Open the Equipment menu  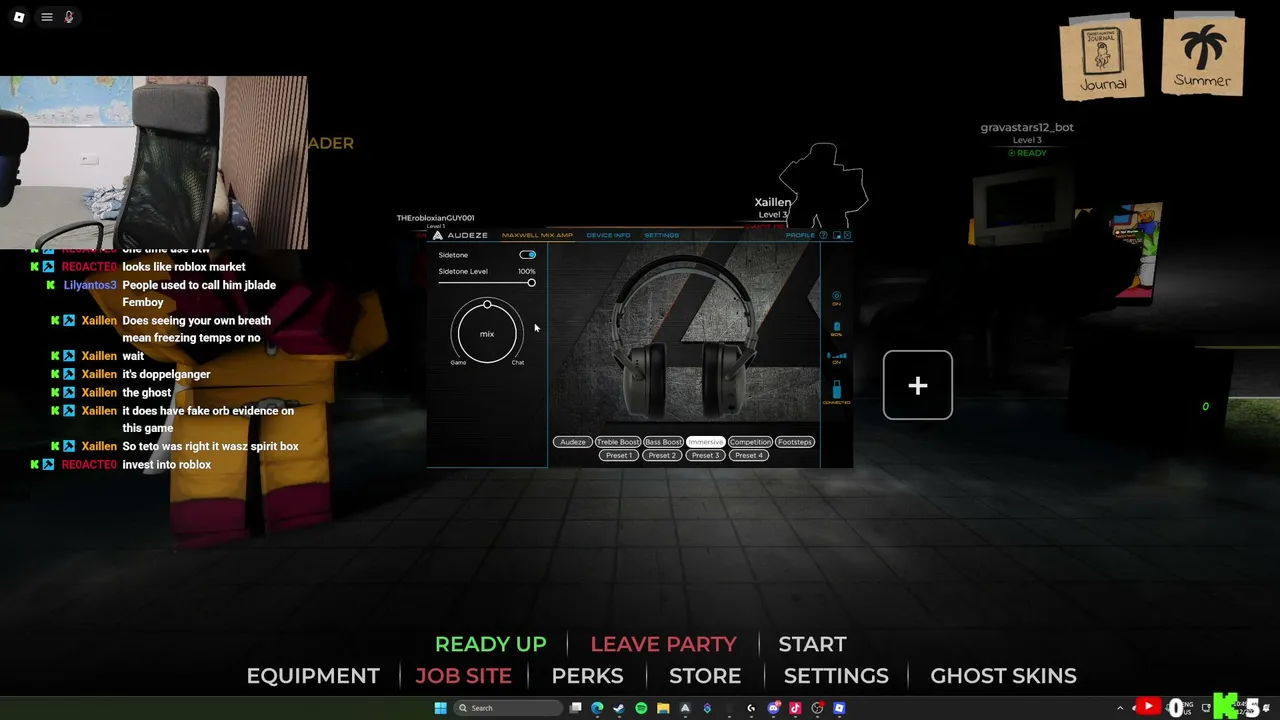tap(313, 676)
